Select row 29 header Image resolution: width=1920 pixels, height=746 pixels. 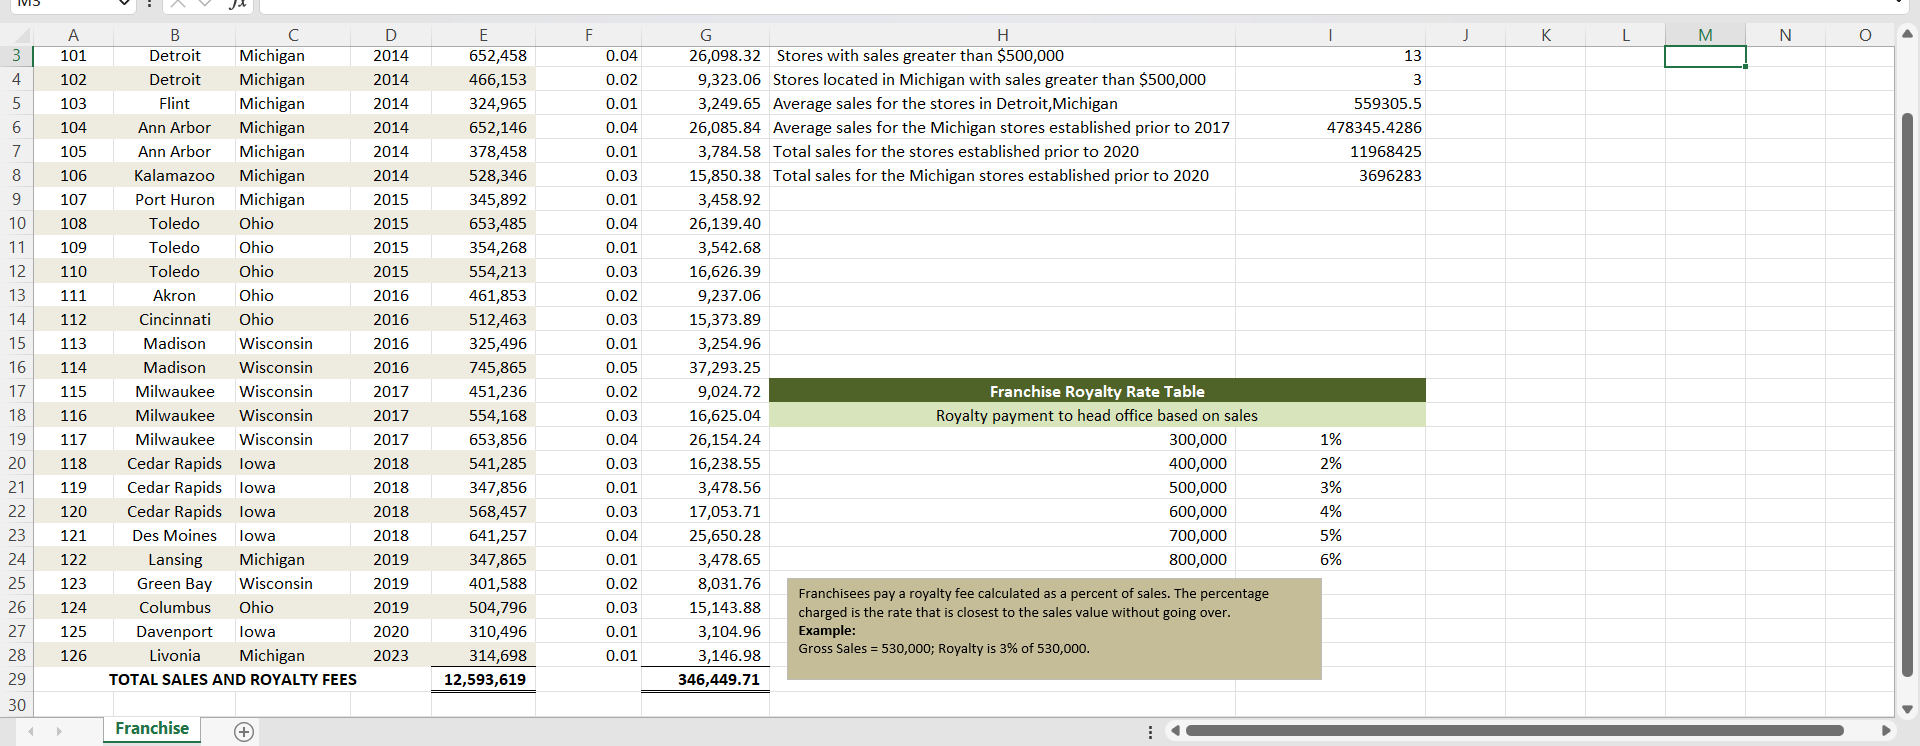16,680
